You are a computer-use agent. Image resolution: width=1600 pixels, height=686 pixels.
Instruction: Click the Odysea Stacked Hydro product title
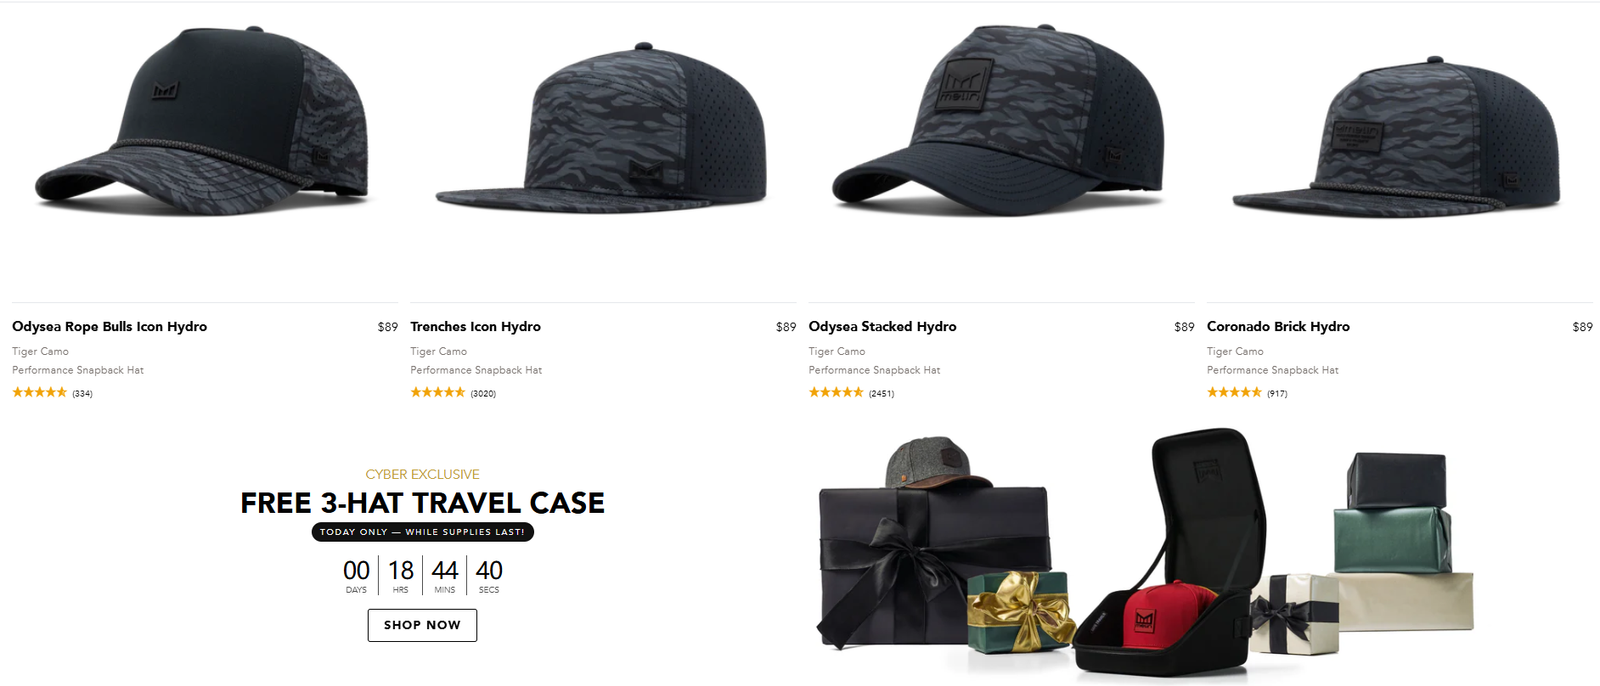pyautogui.click(x=882, y=327)
